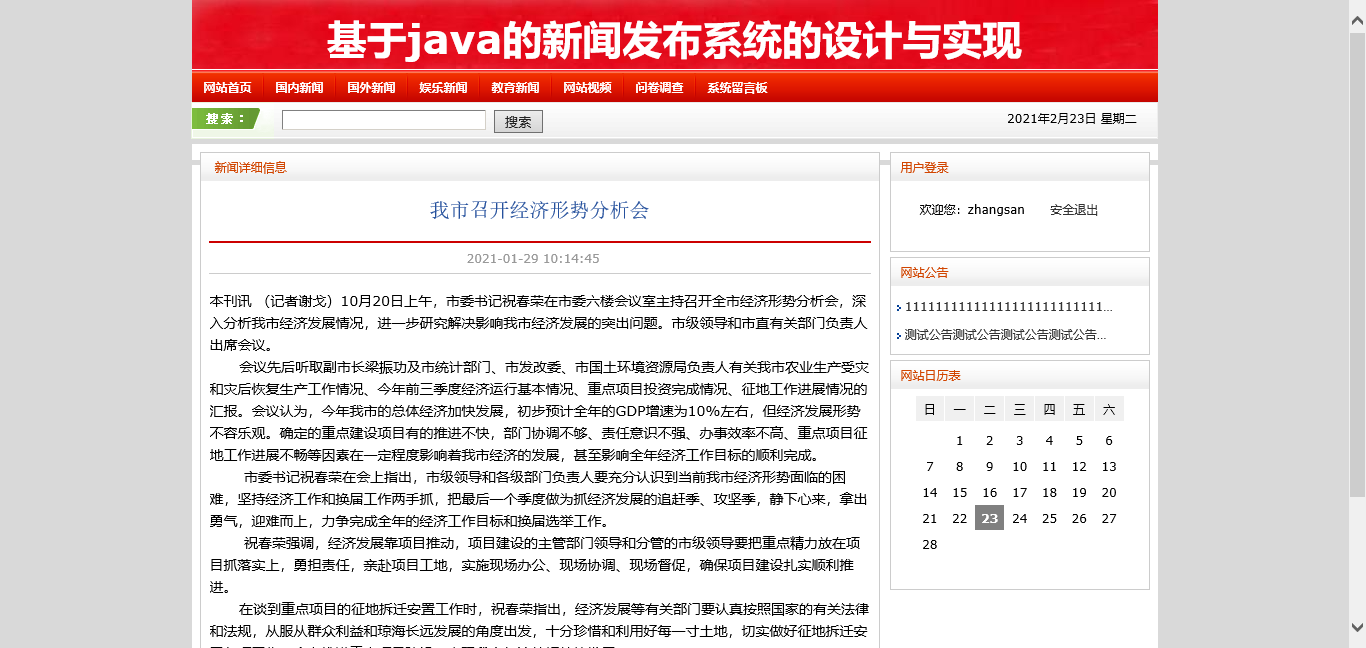This screenshot has width=1366, height=648.
Task: Go to 国内新闻 section
Action: coord(299,88)
